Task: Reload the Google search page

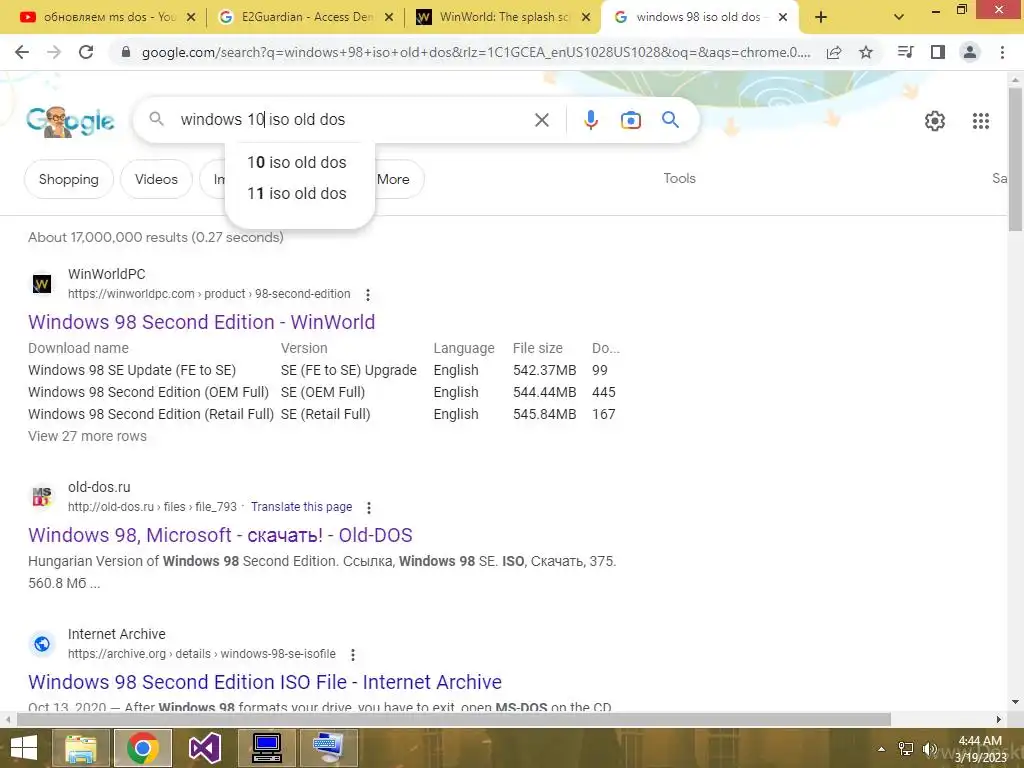Action: (86, 52)
